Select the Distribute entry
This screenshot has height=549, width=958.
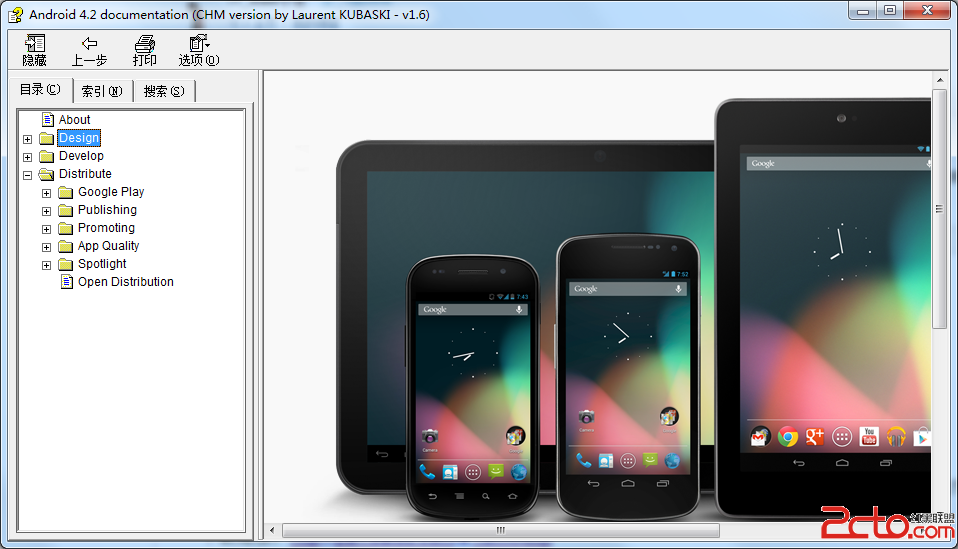pos(85,174)
